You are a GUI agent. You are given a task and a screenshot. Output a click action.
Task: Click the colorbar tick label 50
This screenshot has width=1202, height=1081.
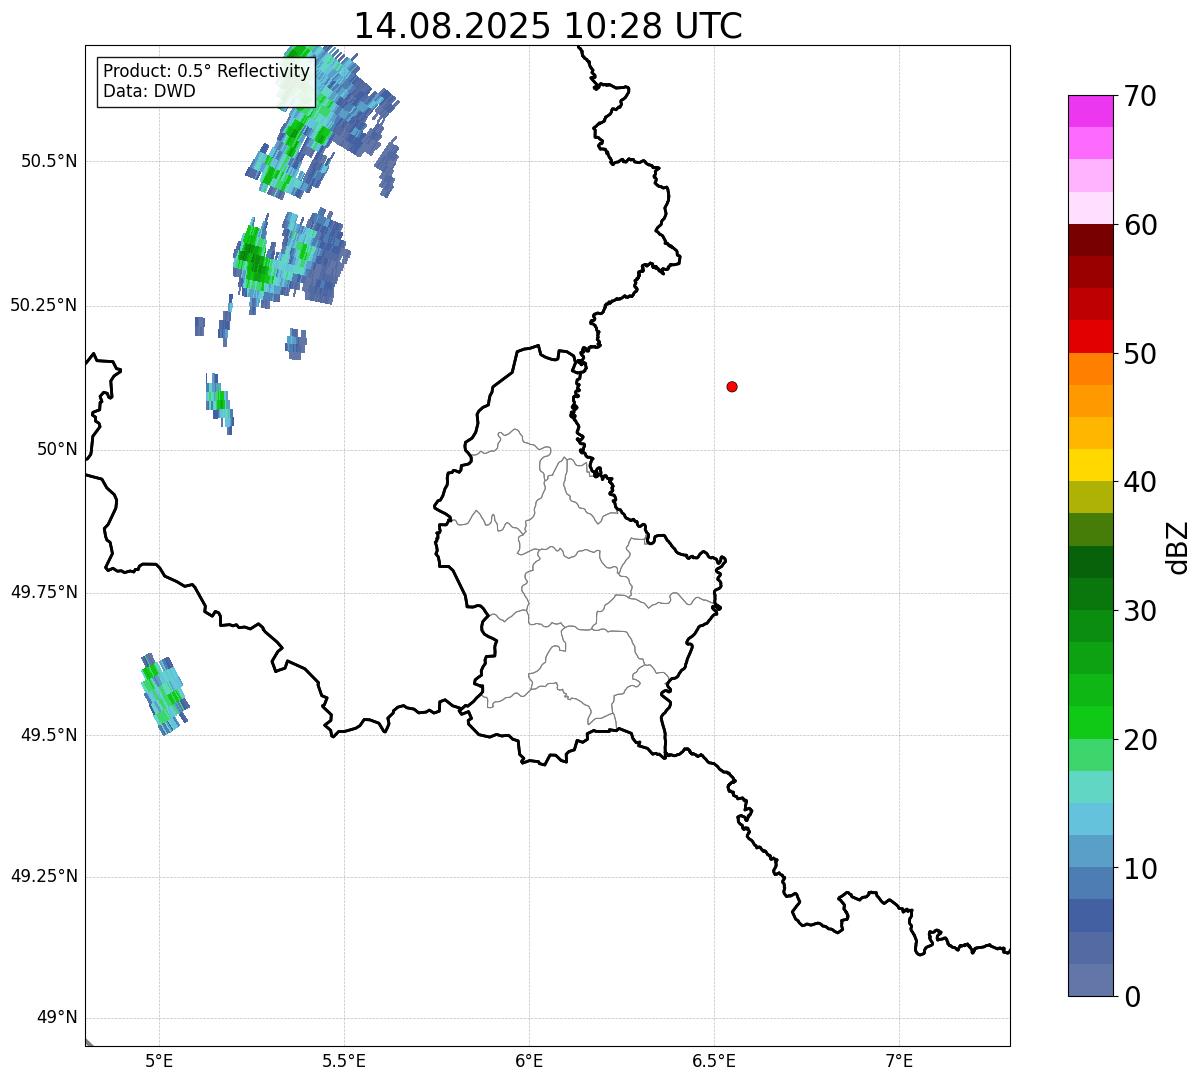[1140, 354]
